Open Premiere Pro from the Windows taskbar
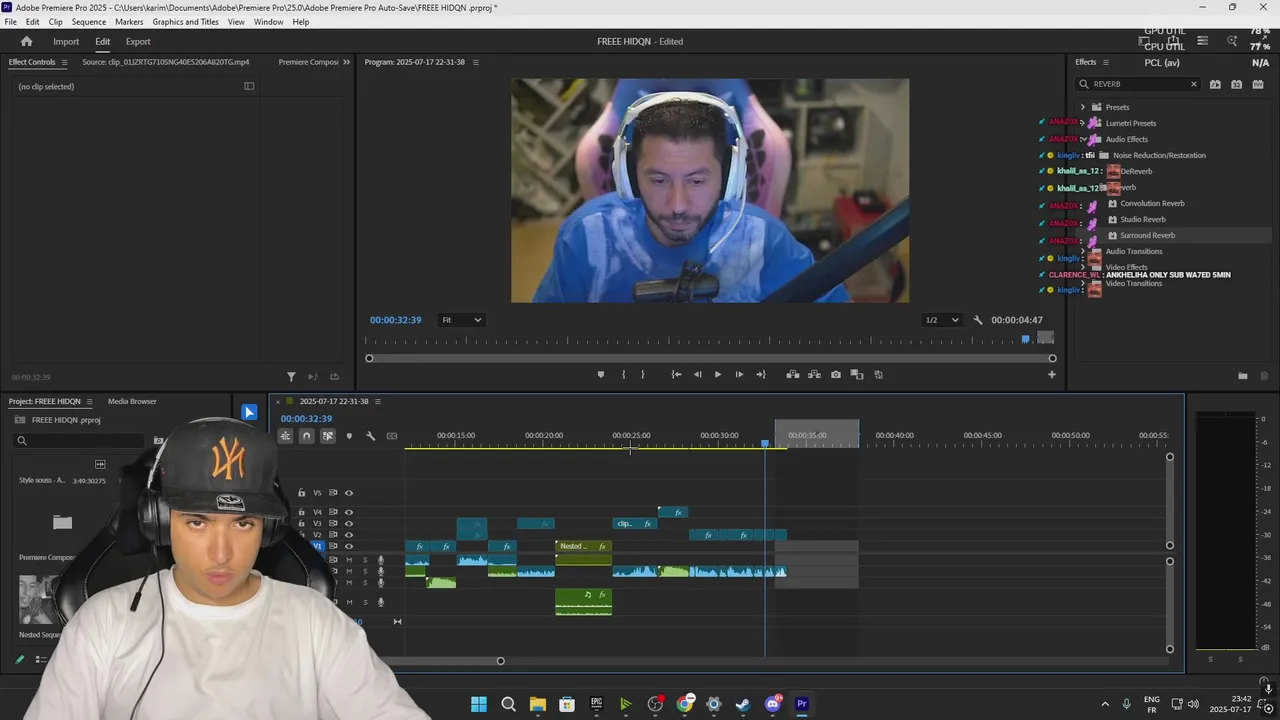The height and width of the screenshot is (720, 1280). pos(801,704)
